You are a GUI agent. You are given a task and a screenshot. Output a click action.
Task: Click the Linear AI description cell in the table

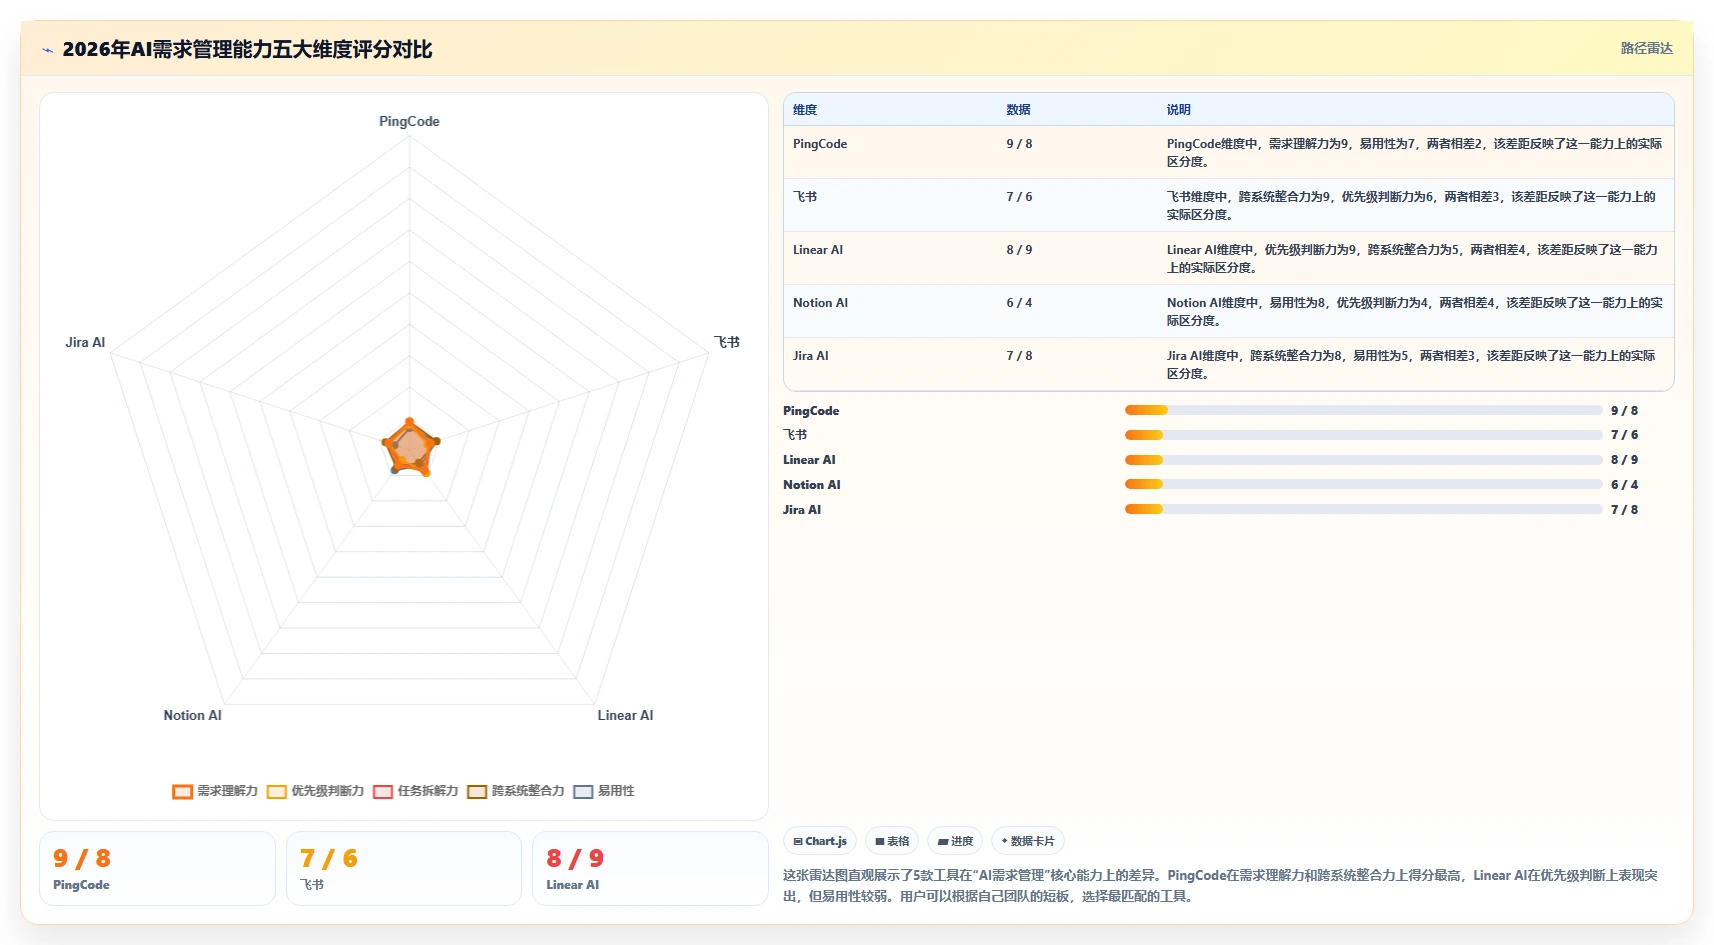click(x=1414, y=259)
